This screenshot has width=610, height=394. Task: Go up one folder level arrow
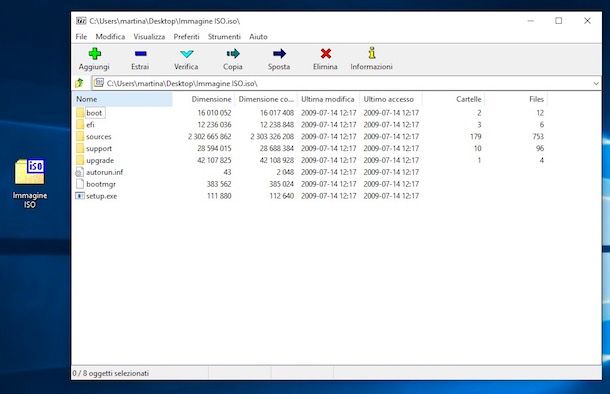pyautogui.click(x=79, y=83)
